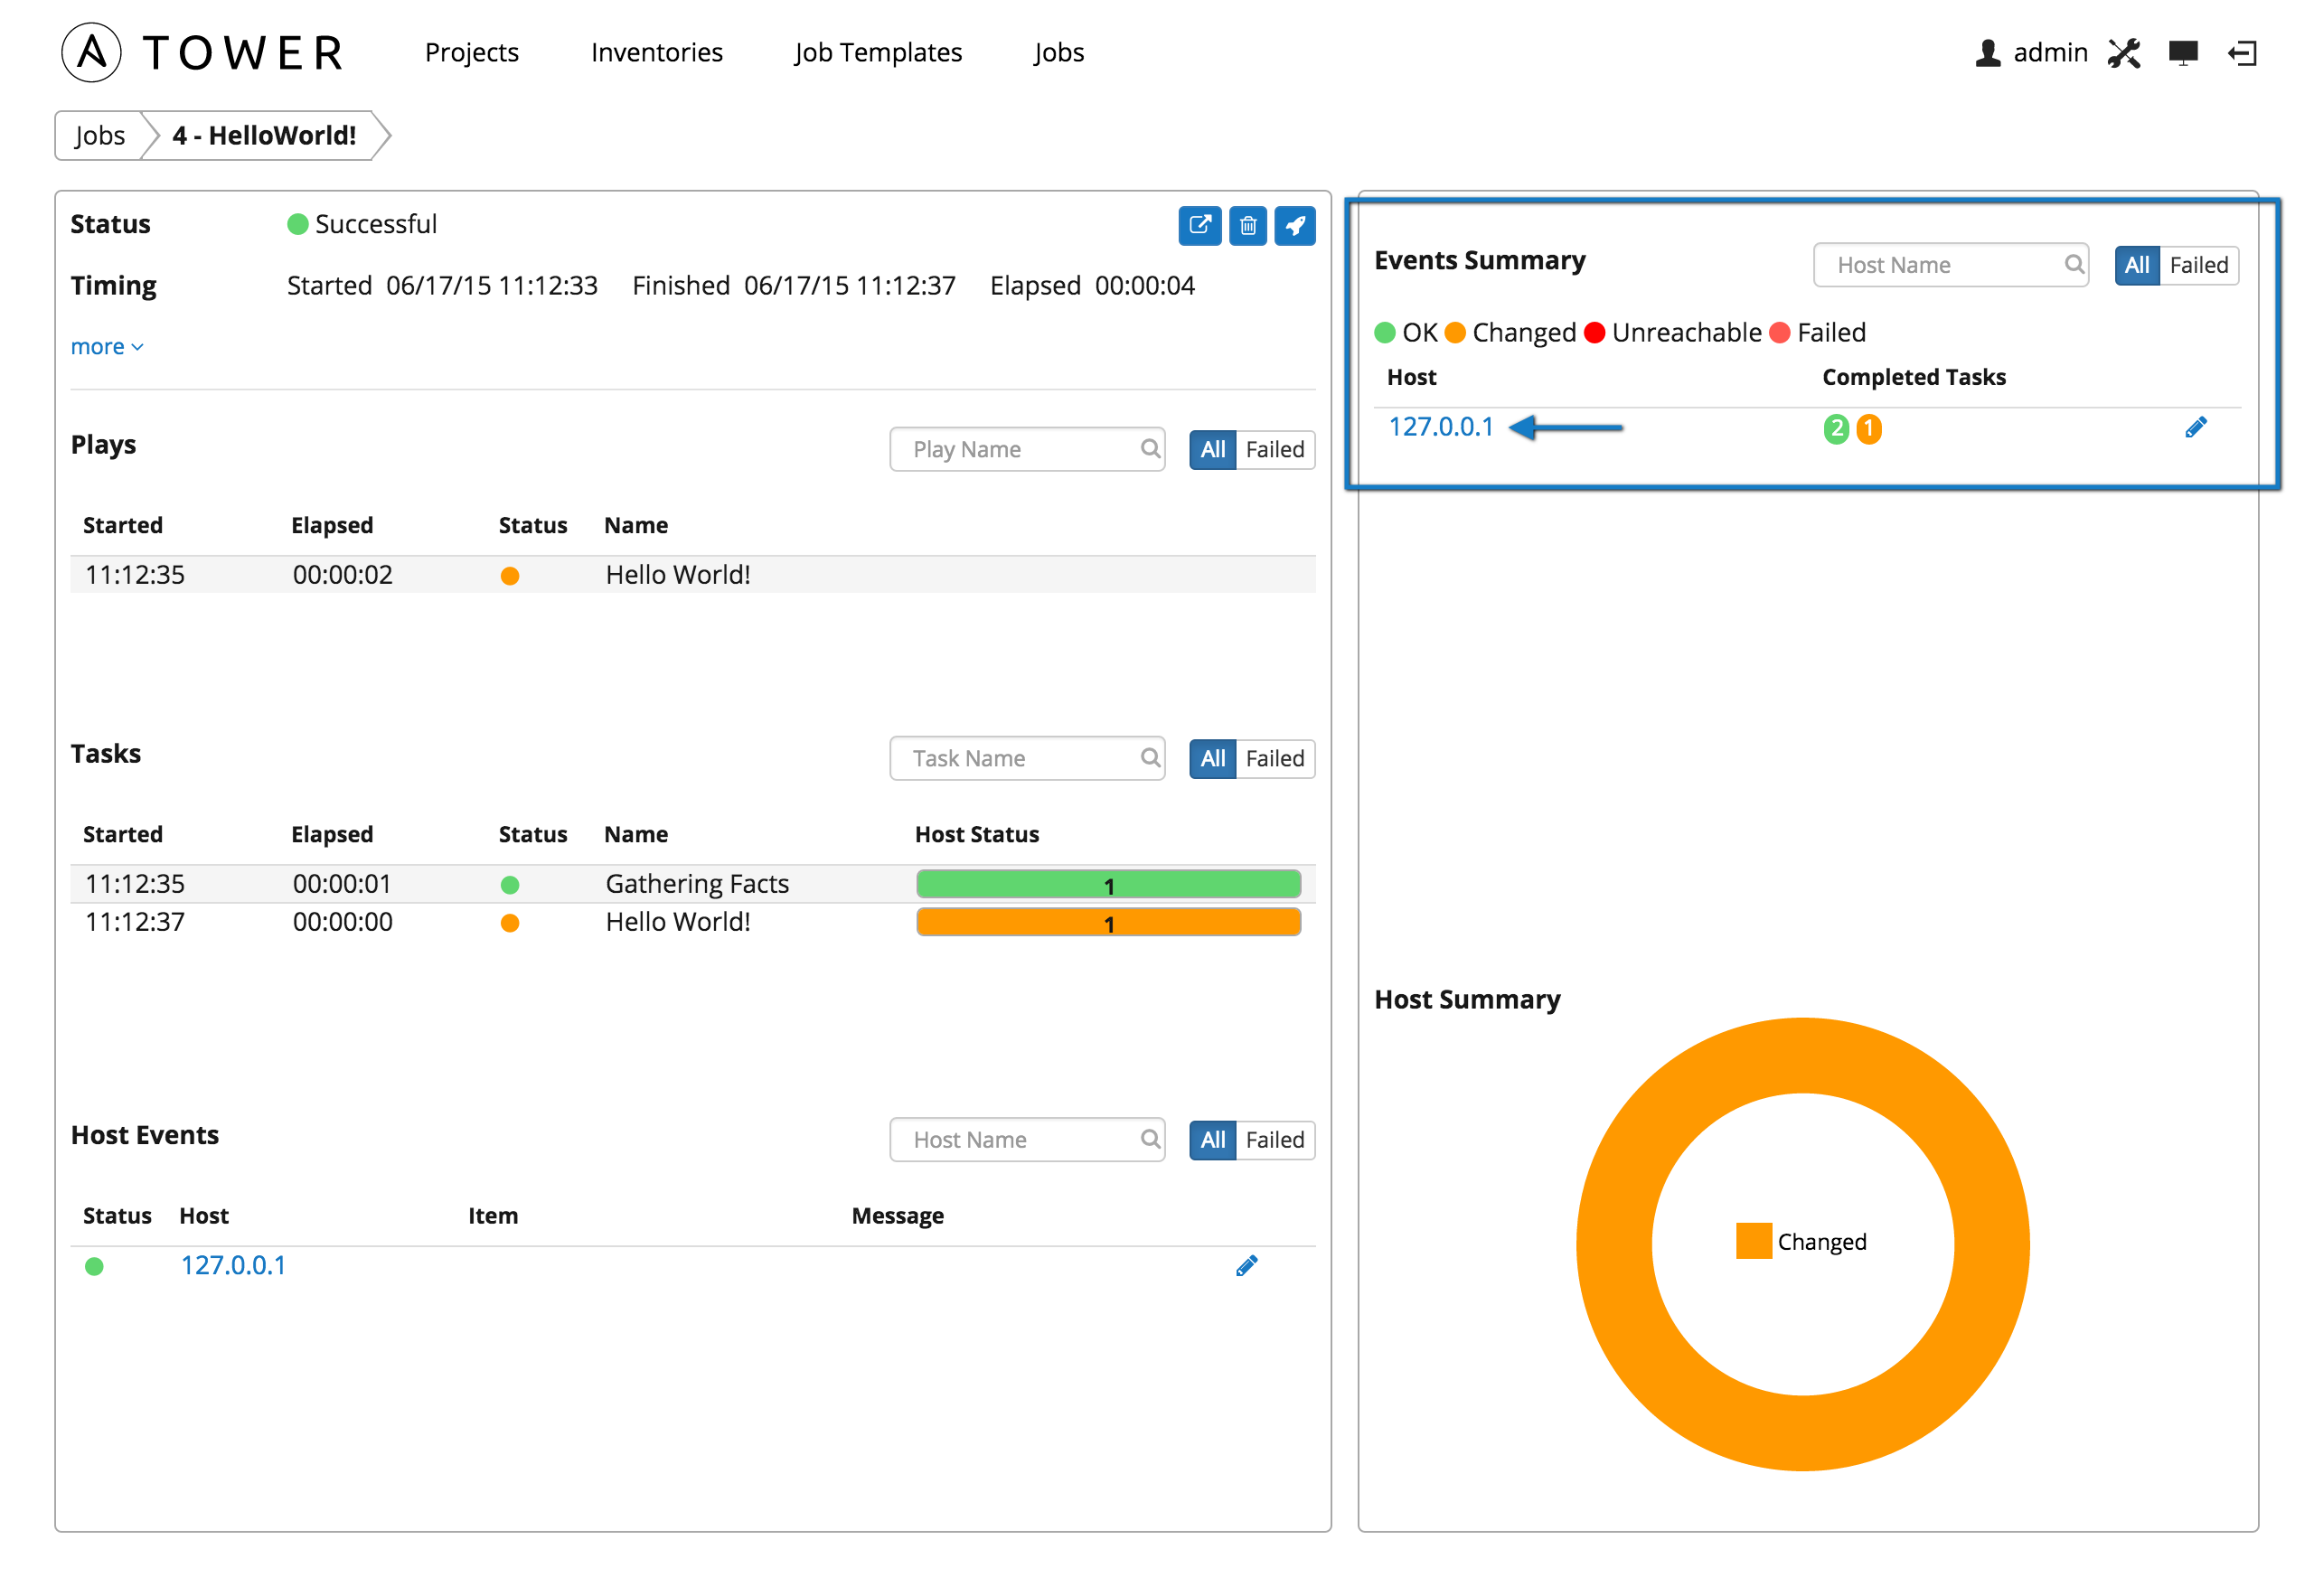
Task: Go to Jobs breadcrumb
Action: point(99,135)
